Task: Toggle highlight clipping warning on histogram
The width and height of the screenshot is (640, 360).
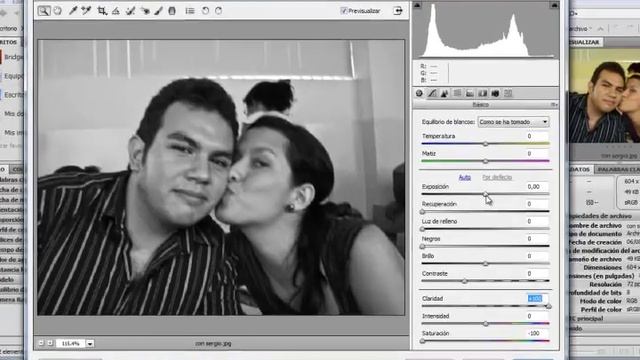Action: click(x=554, y=5)
